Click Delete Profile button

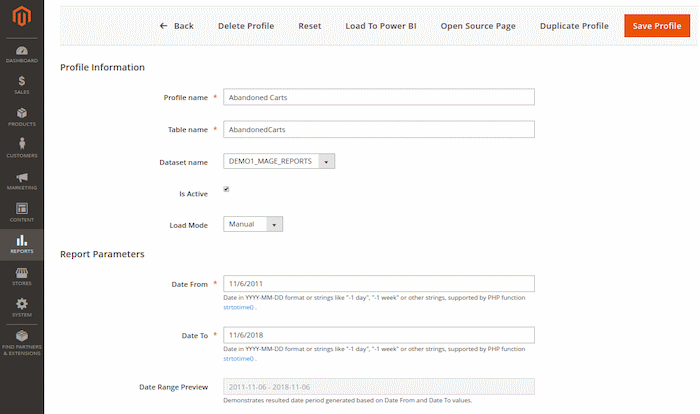coord(246,26)
